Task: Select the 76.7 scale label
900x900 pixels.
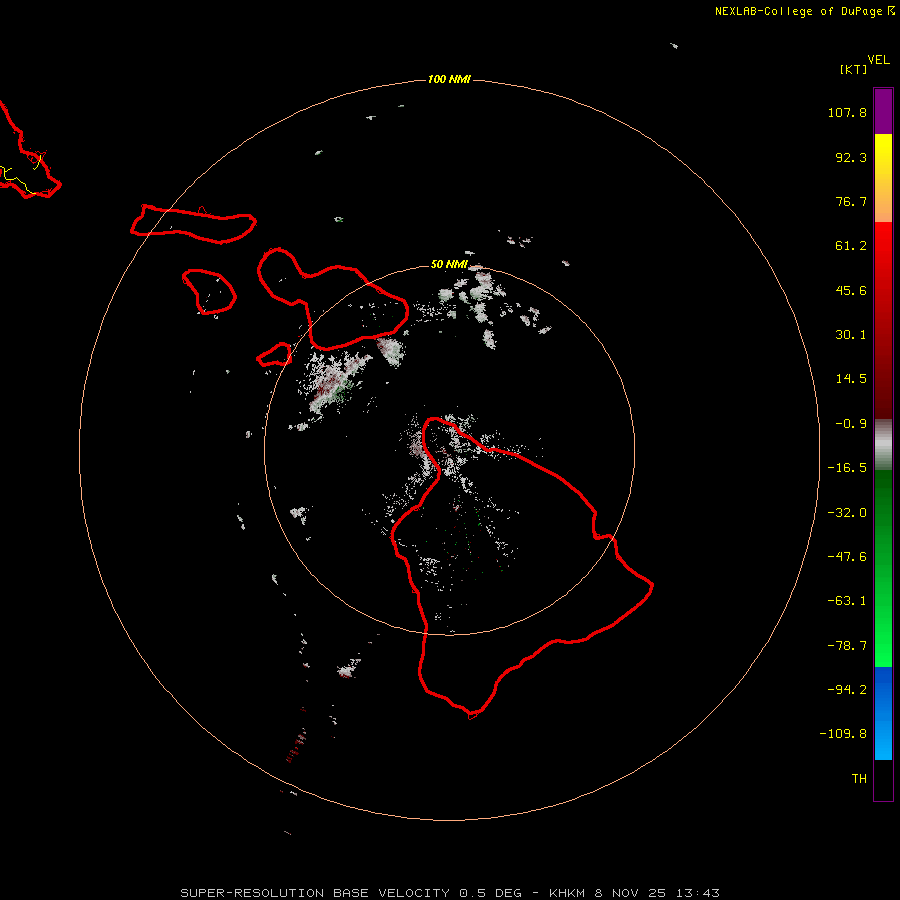Action: (851, 201)
